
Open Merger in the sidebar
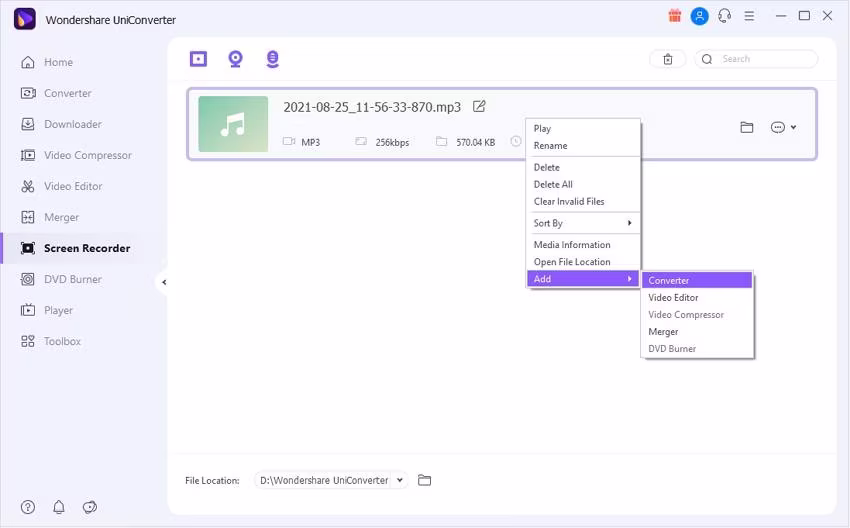coord(50,217)
